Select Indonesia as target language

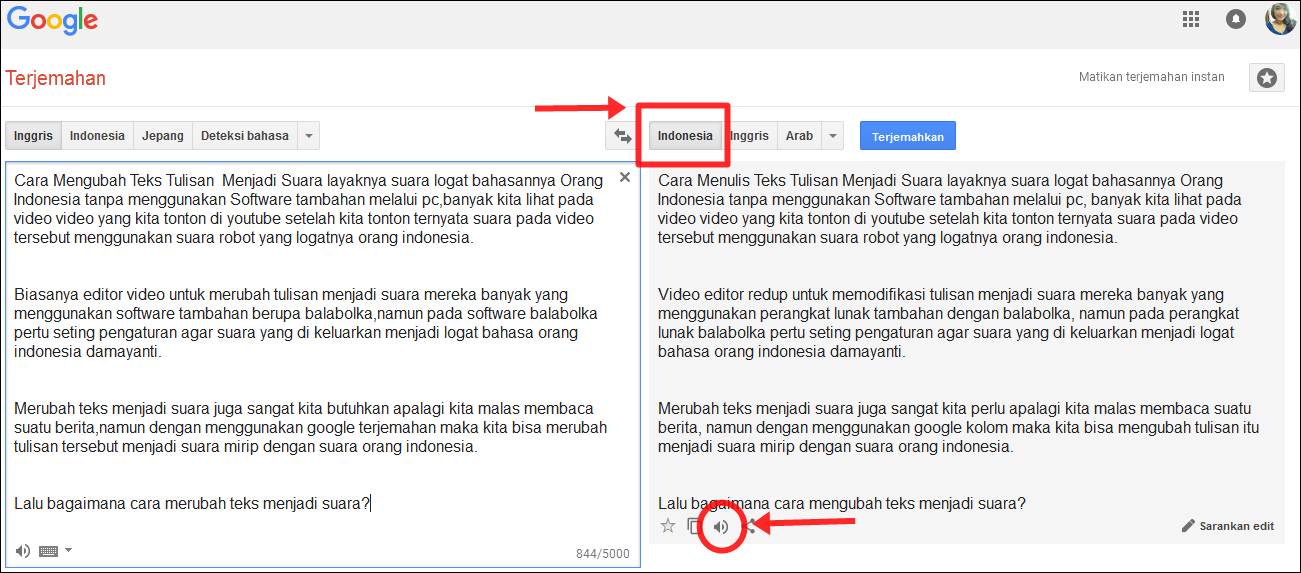[685, 136]
